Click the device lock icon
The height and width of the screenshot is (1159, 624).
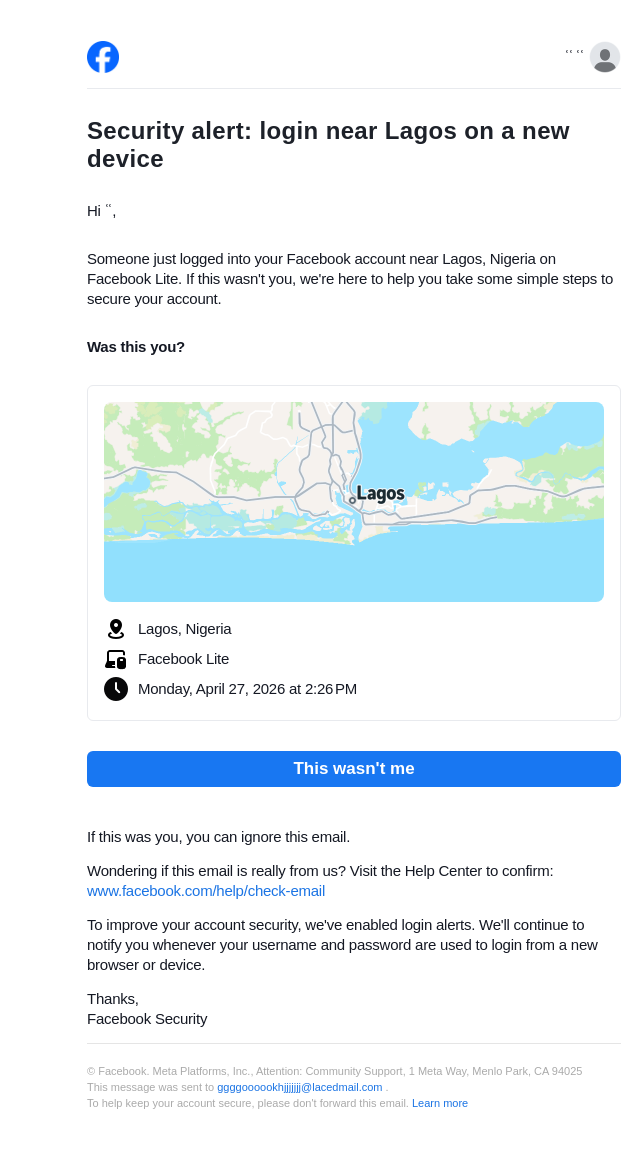click(x=116, y=659)
